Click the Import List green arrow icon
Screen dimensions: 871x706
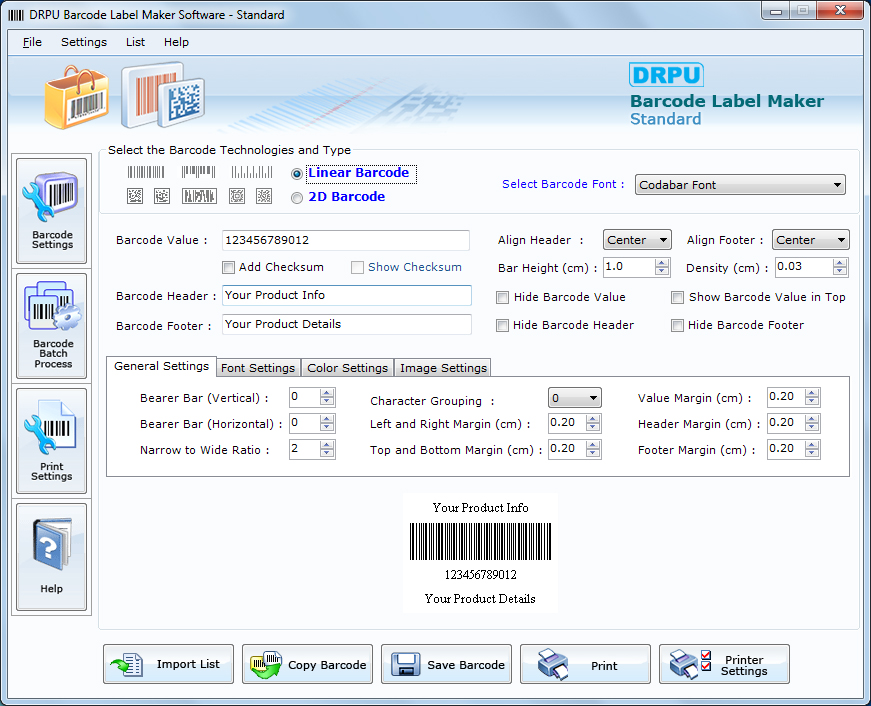click(127, 664)
